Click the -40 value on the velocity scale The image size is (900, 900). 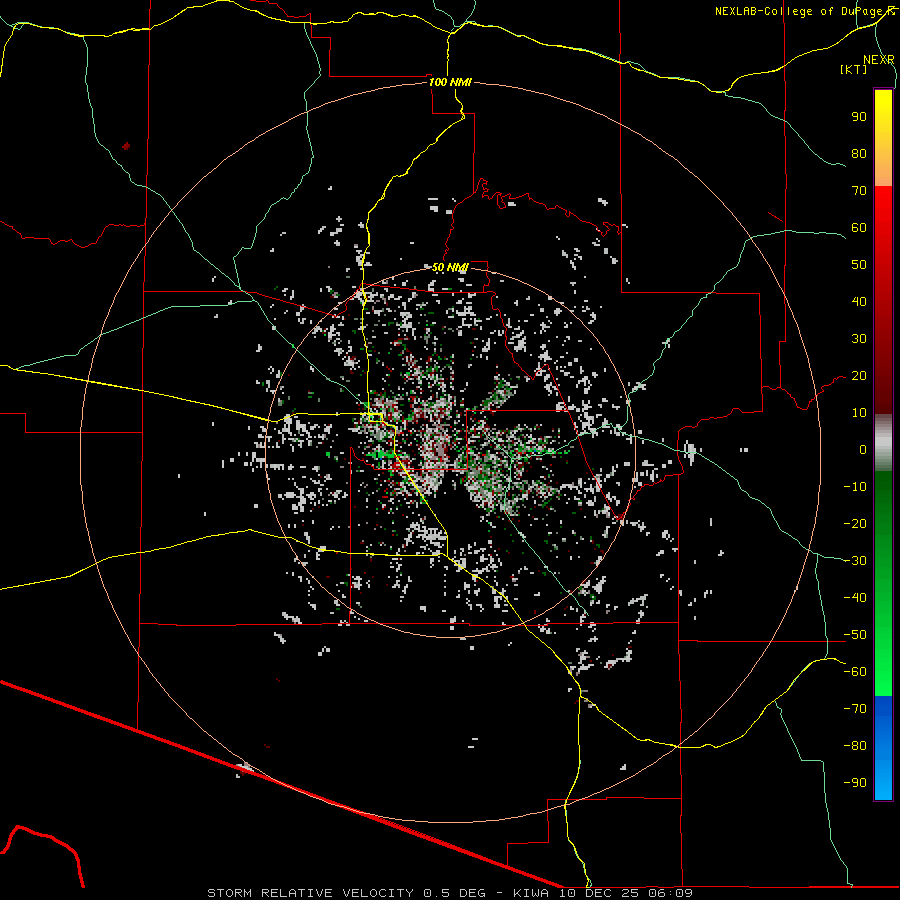[855, 598]
